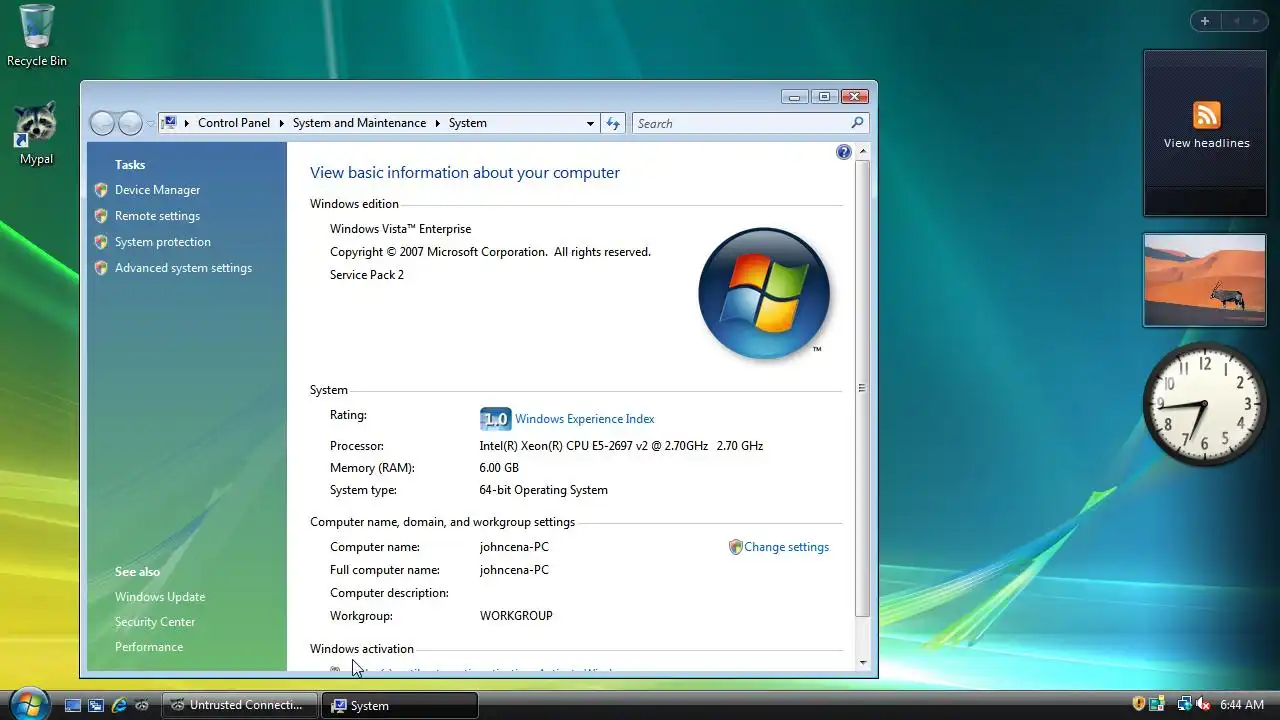Open the address bar history dropdown

click(x=590, y=123)
